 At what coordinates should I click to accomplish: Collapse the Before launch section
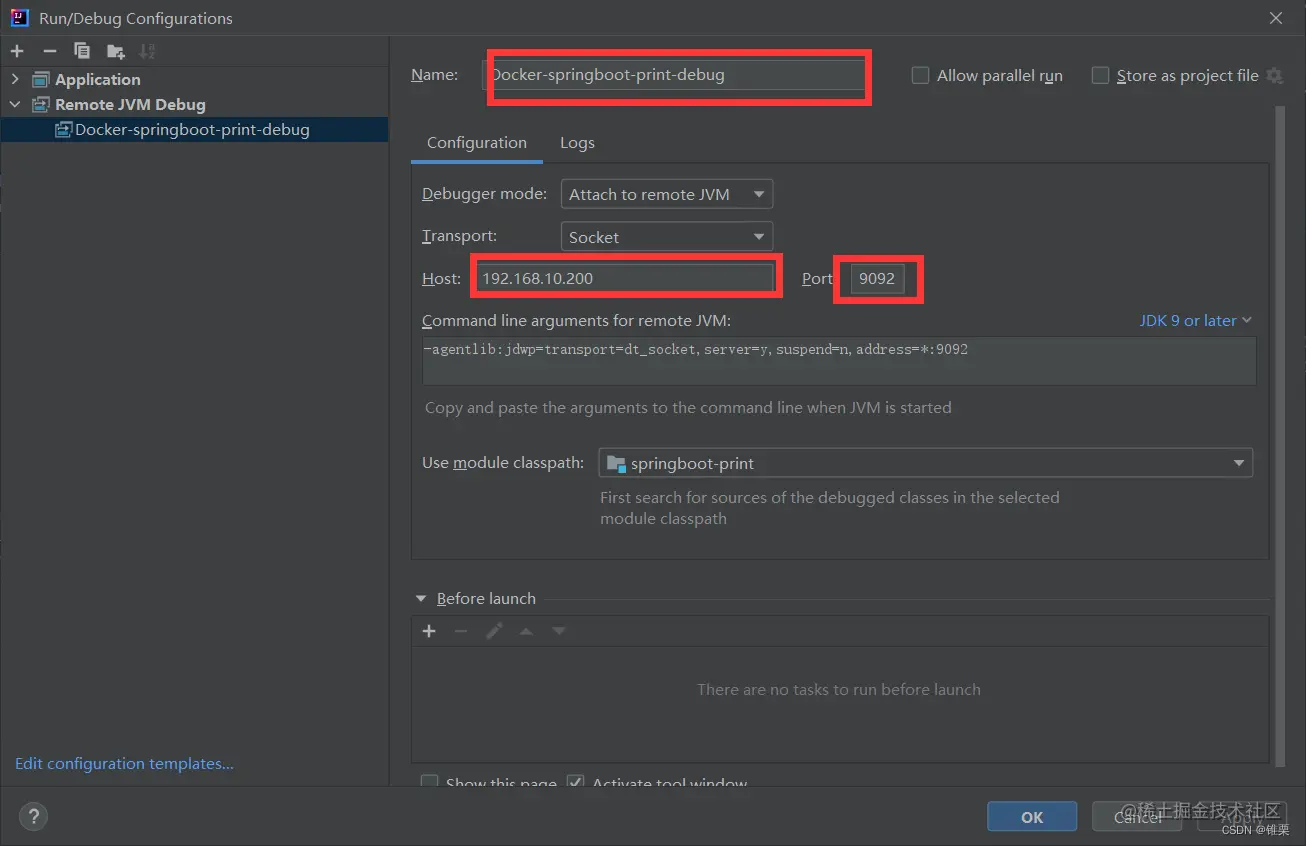coord(420,599)
